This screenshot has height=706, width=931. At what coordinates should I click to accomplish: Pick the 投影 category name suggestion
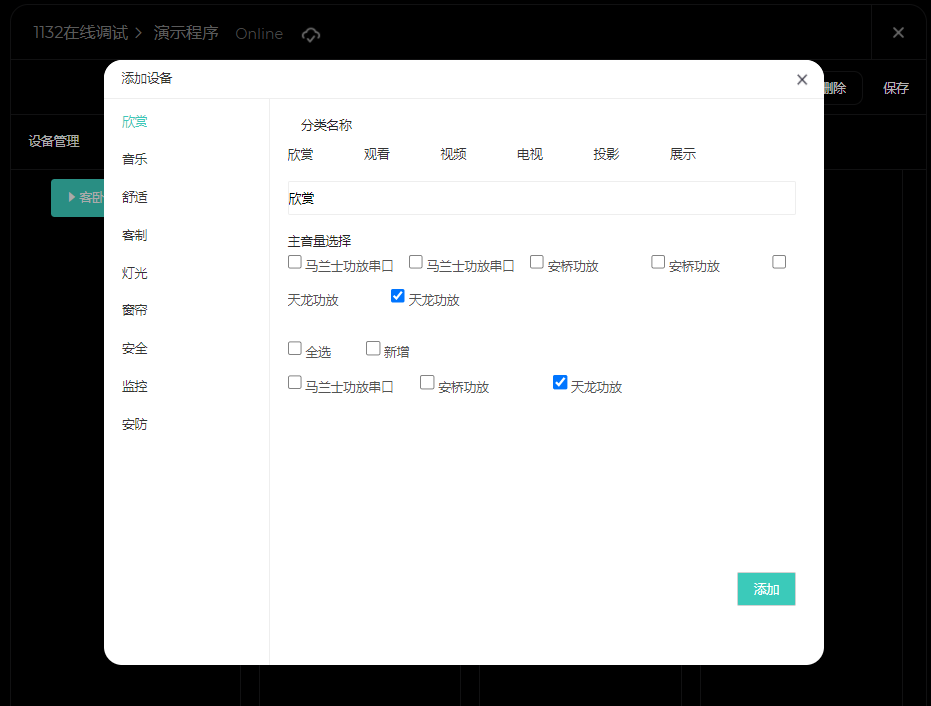pyautogui.click(x=606, y=154)
